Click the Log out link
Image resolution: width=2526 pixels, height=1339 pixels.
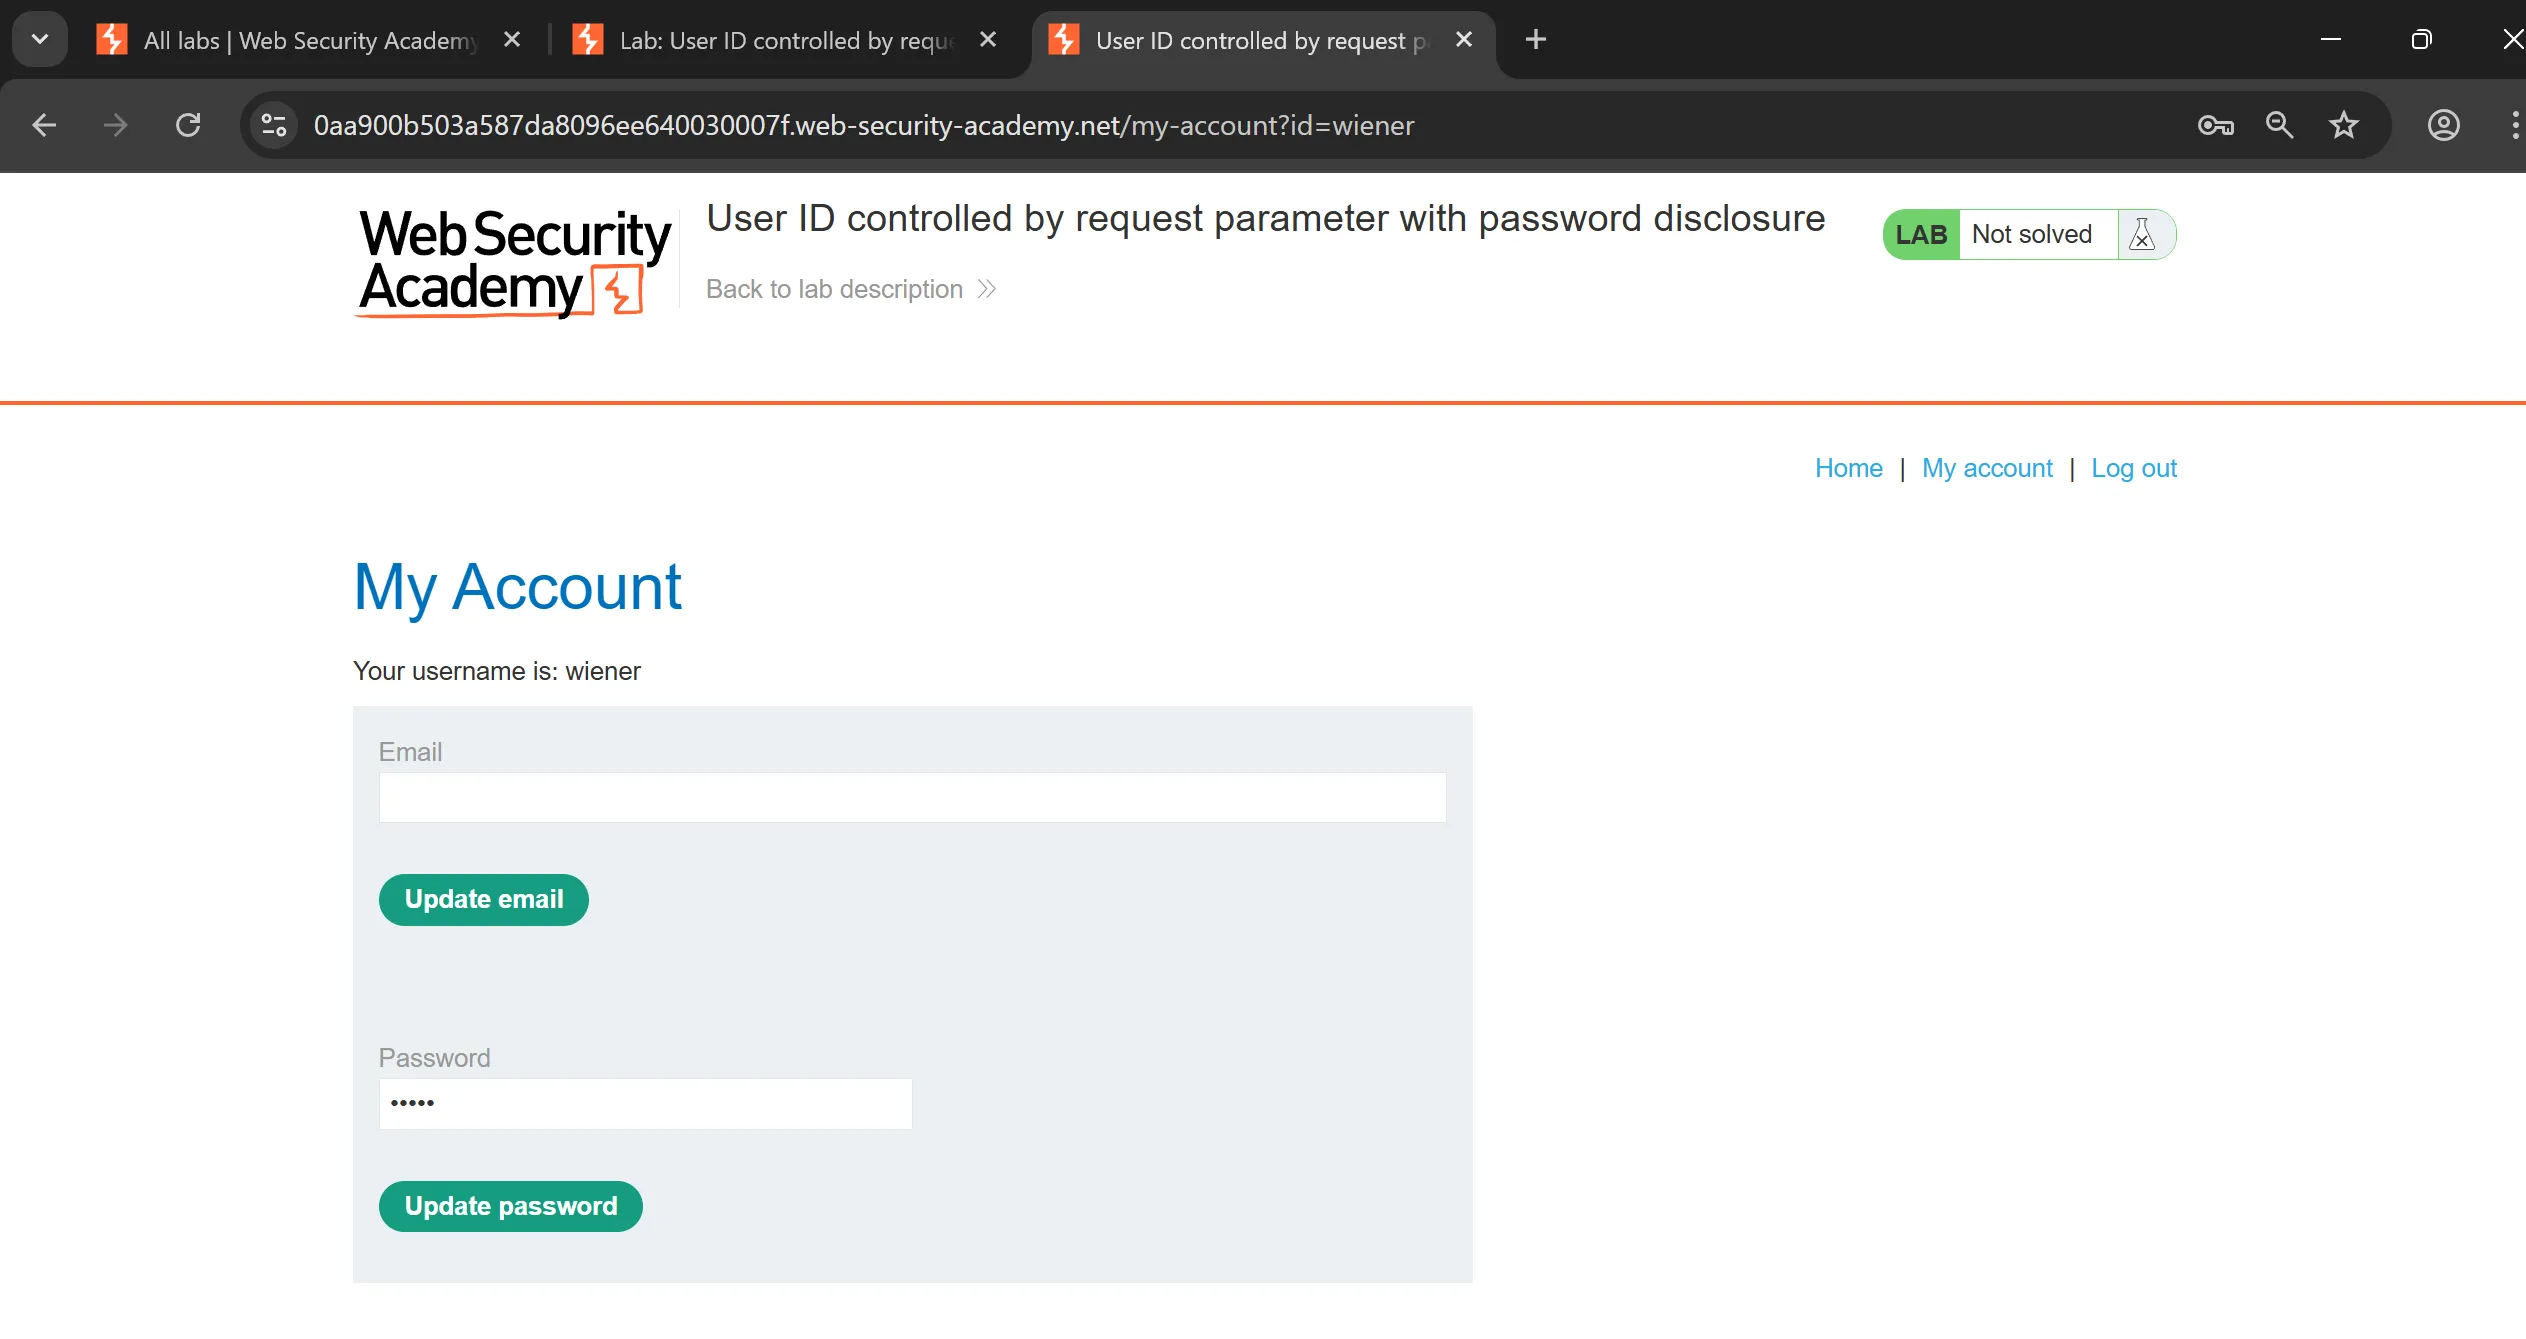2133,468
